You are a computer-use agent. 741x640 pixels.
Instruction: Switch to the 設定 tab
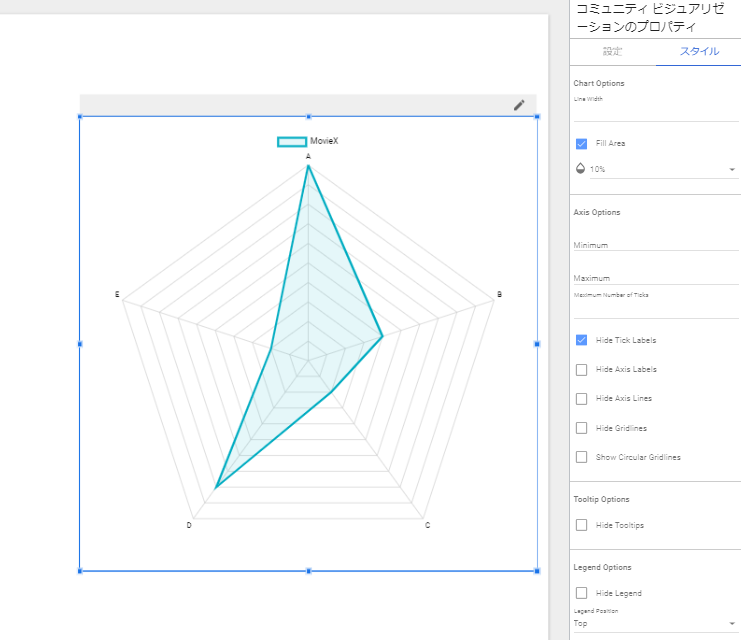click(612, 51)
